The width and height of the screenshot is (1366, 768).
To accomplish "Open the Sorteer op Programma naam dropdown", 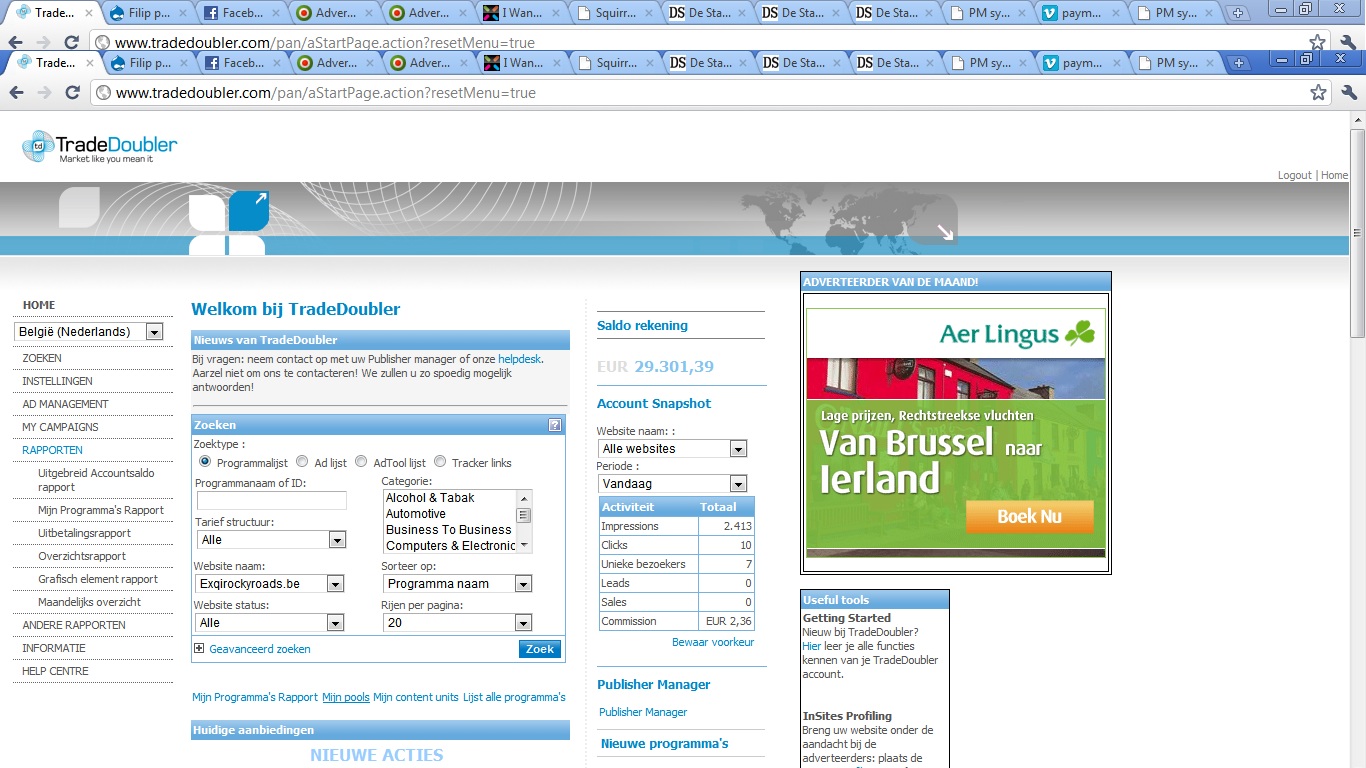I will tap(458, 584).
